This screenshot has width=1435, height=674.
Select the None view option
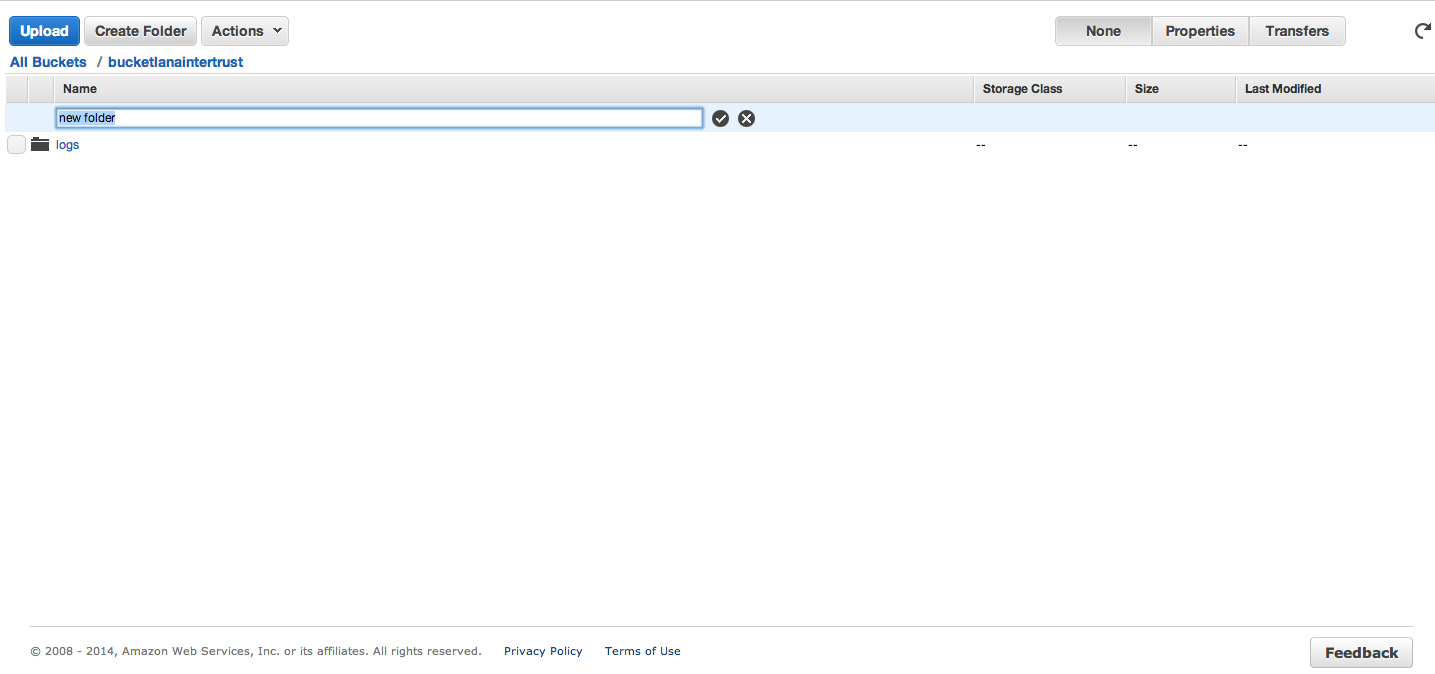click(x=1103, y=31)
